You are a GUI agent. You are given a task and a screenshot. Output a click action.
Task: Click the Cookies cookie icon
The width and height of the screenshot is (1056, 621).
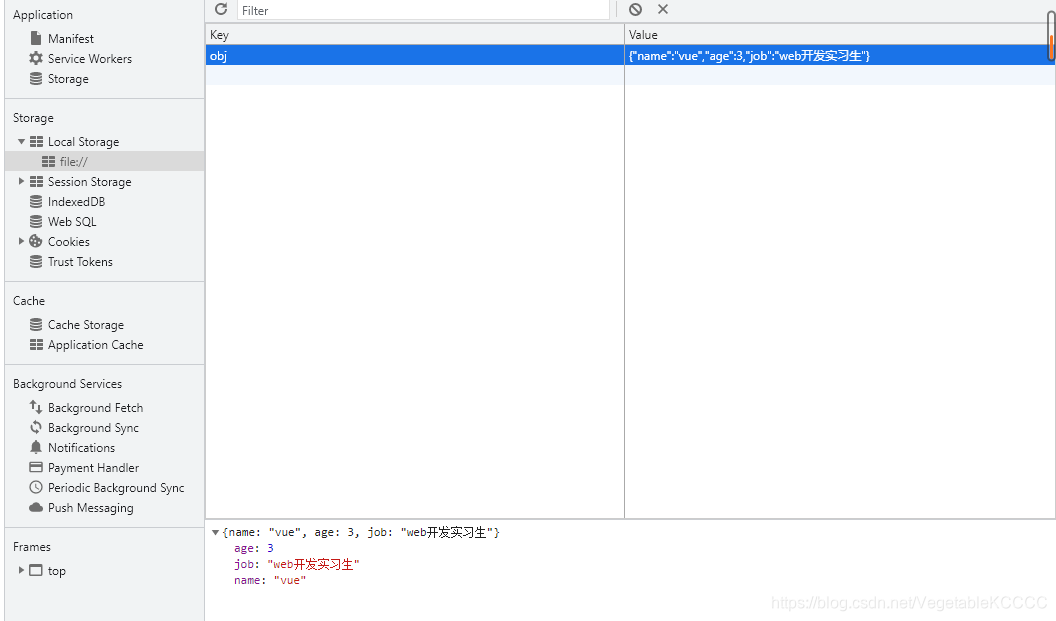pos(36,241)
